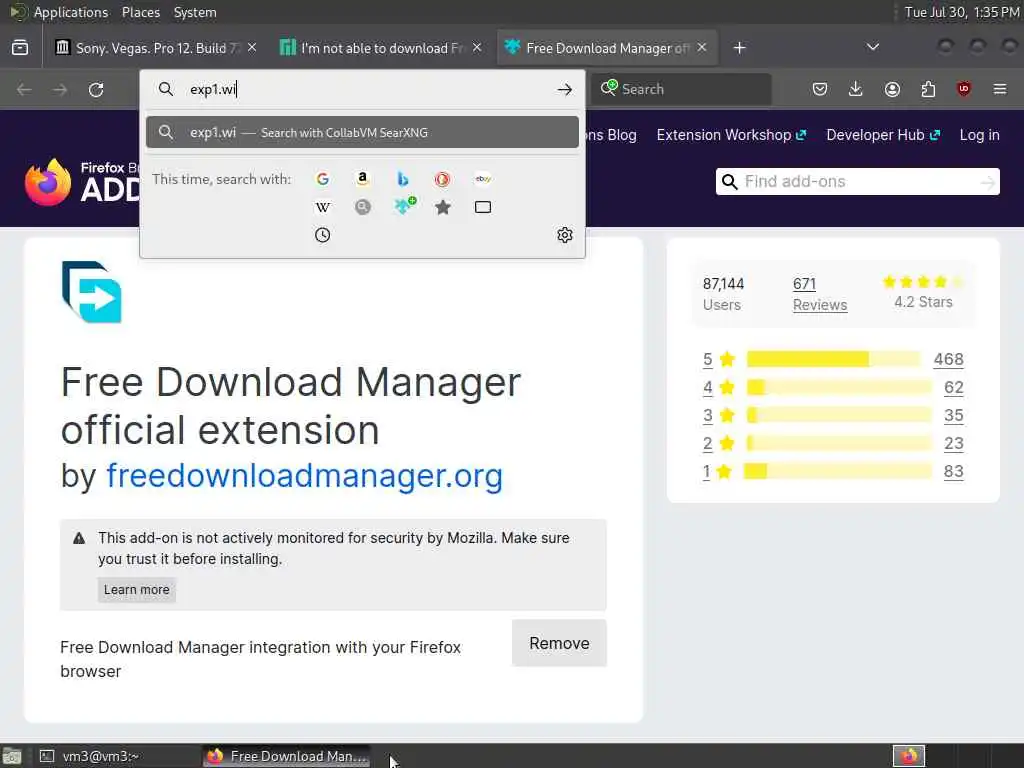Search this time with Wikipedia

[323, 207]
